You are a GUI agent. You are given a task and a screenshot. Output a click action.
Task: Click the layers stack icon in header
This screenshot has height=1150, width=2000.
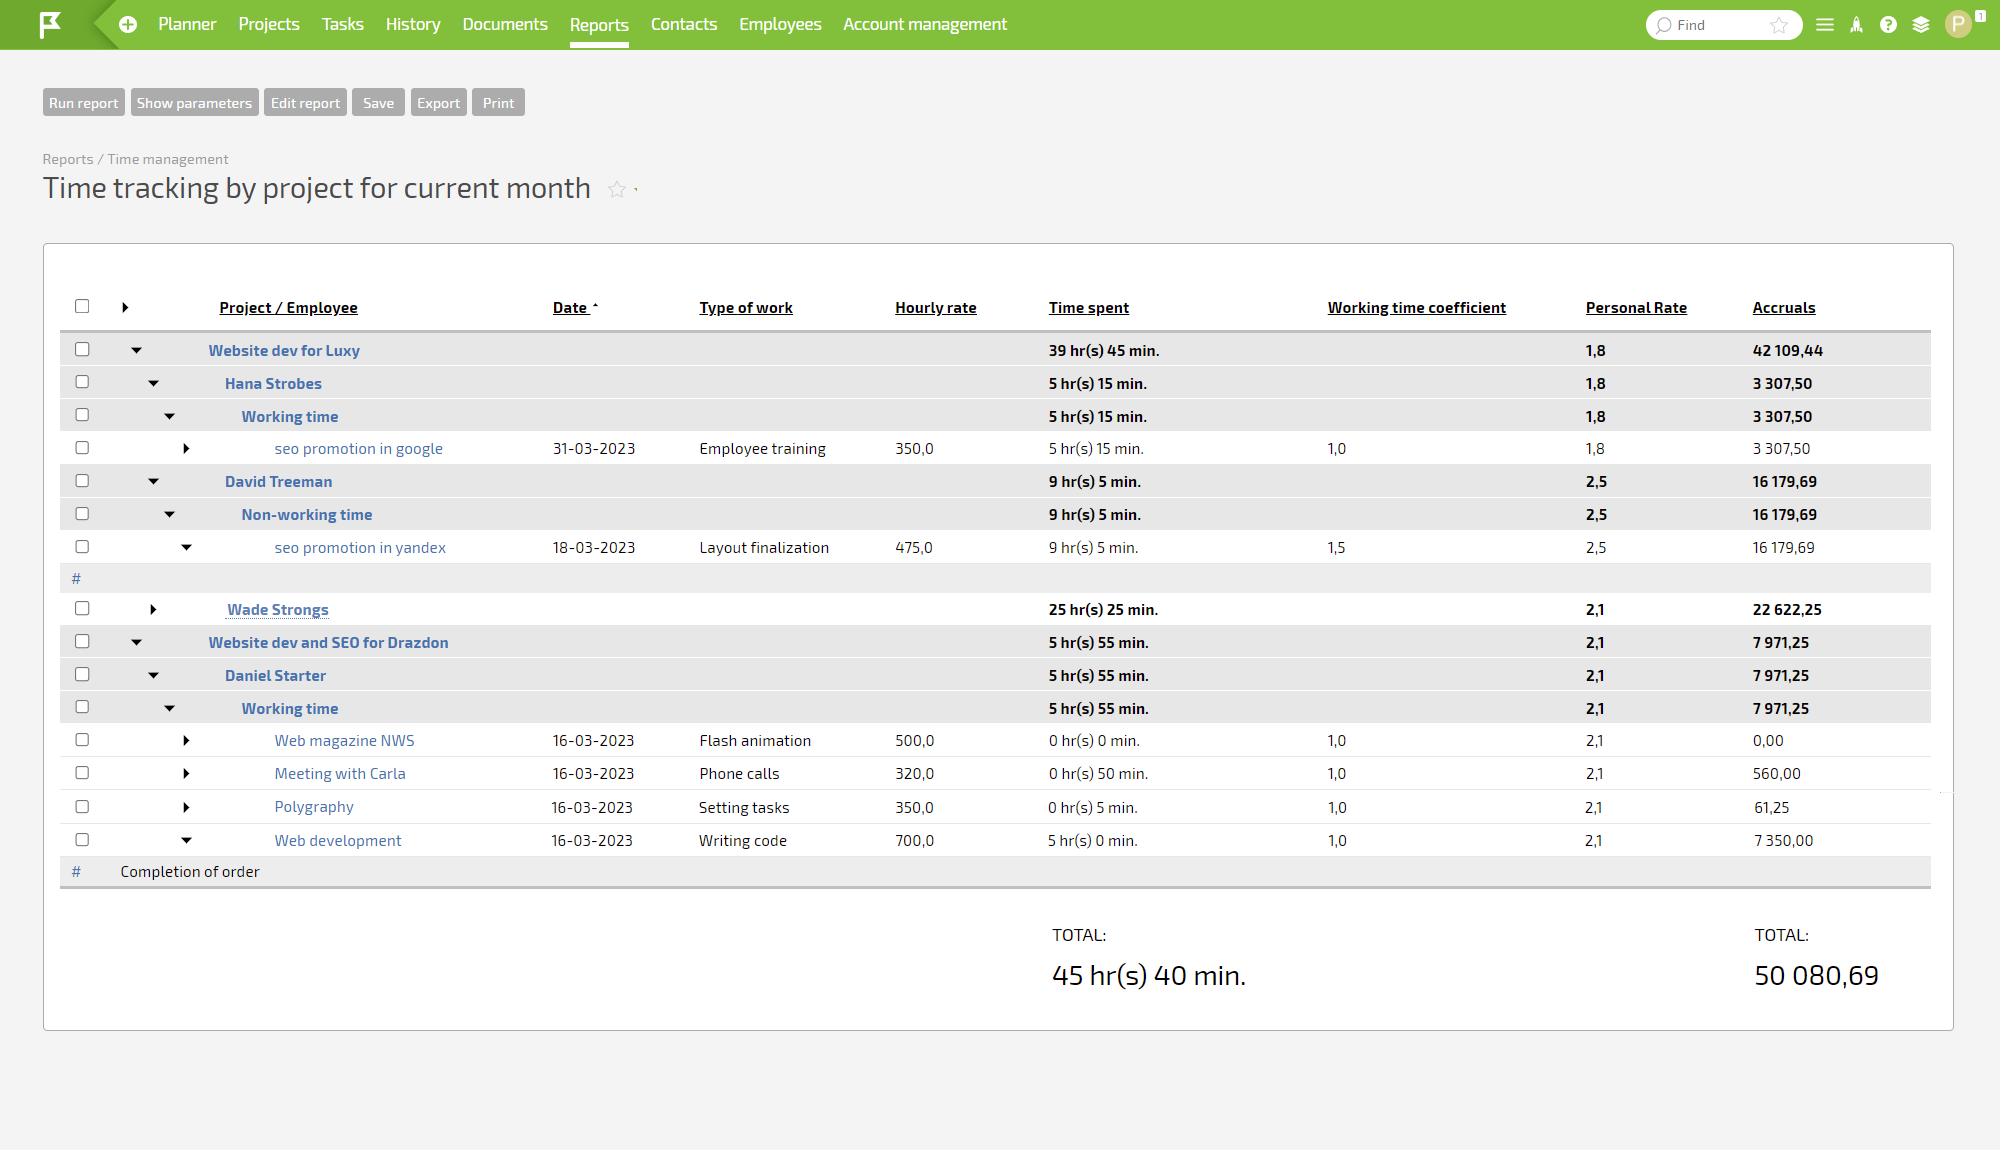tap(1921, 25)
